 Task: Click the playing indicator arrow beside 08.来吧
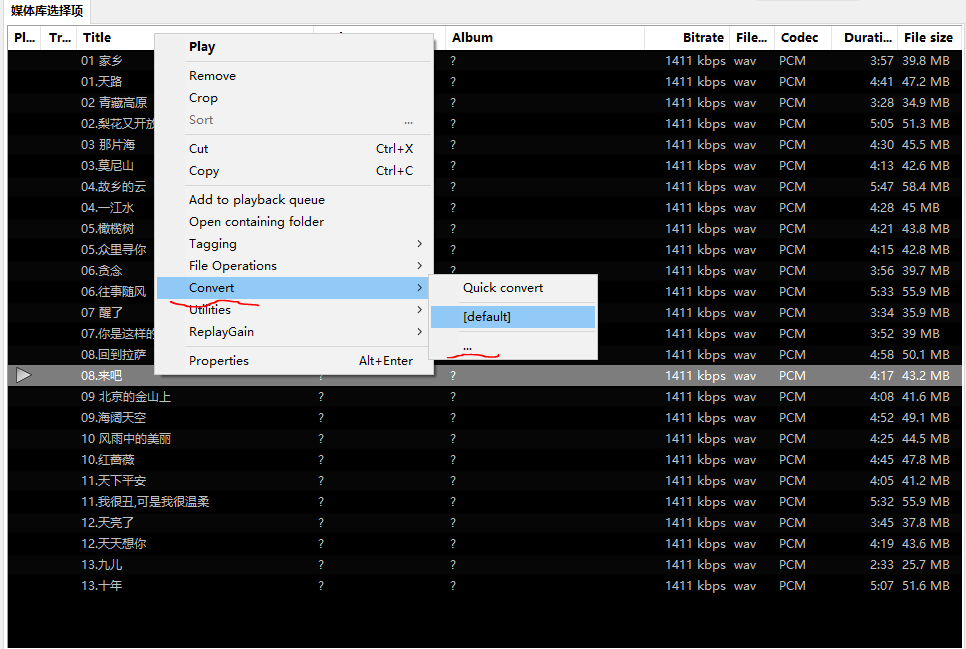pyautogui.click(x=24, y=375)
